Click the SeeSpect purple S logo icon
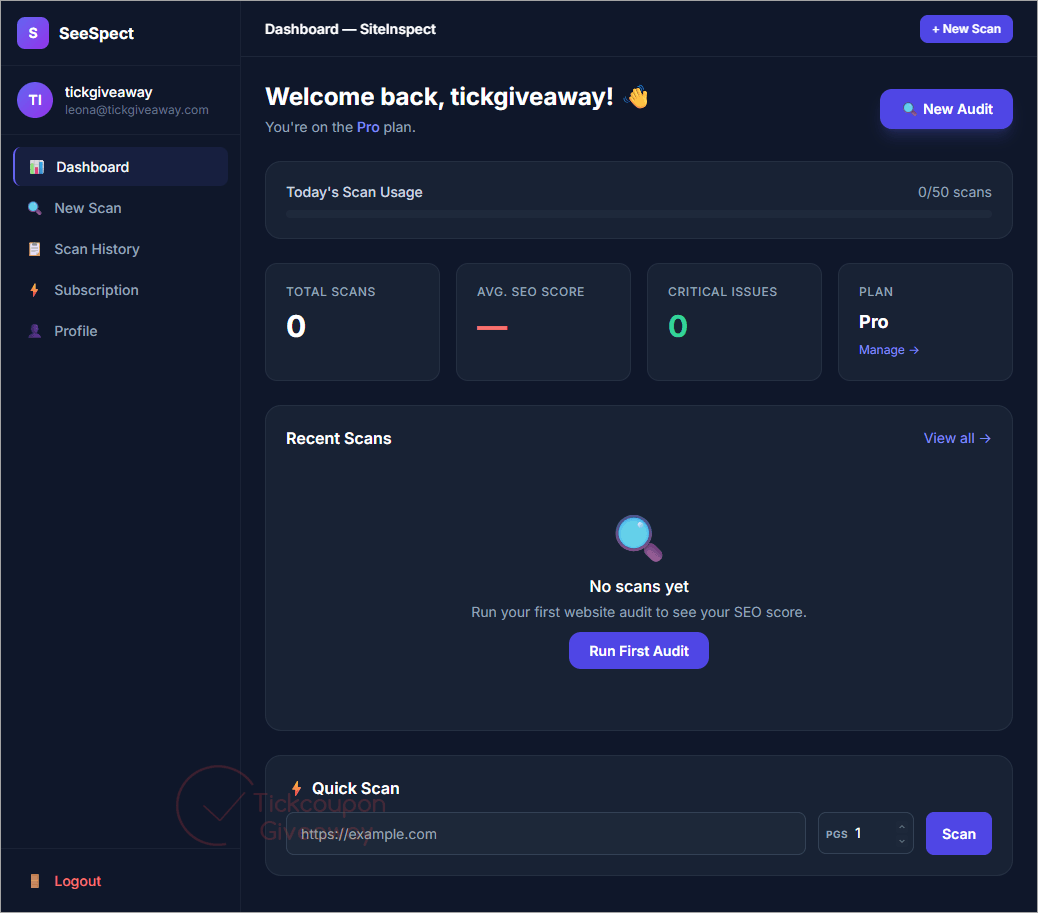1038x913 pixels. point(32,33)
